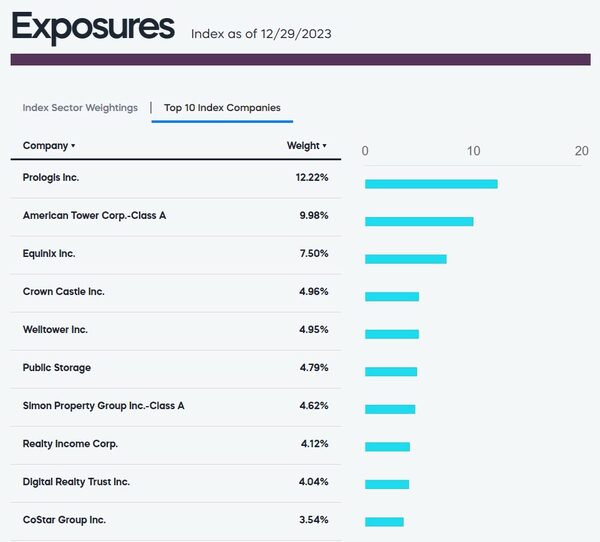Click the chart axis label 20
600x542 pixels.
(582, 151)
